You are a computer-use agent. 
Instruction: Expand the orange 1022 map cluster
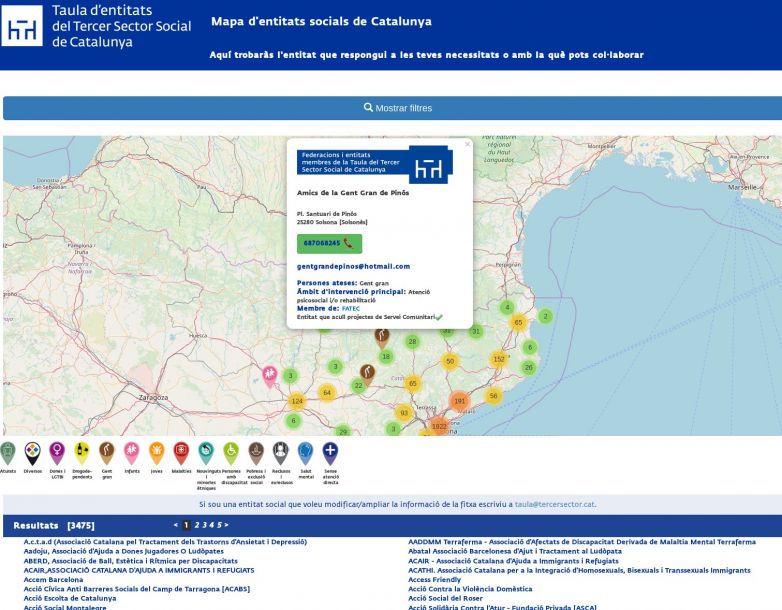point(439,427)
